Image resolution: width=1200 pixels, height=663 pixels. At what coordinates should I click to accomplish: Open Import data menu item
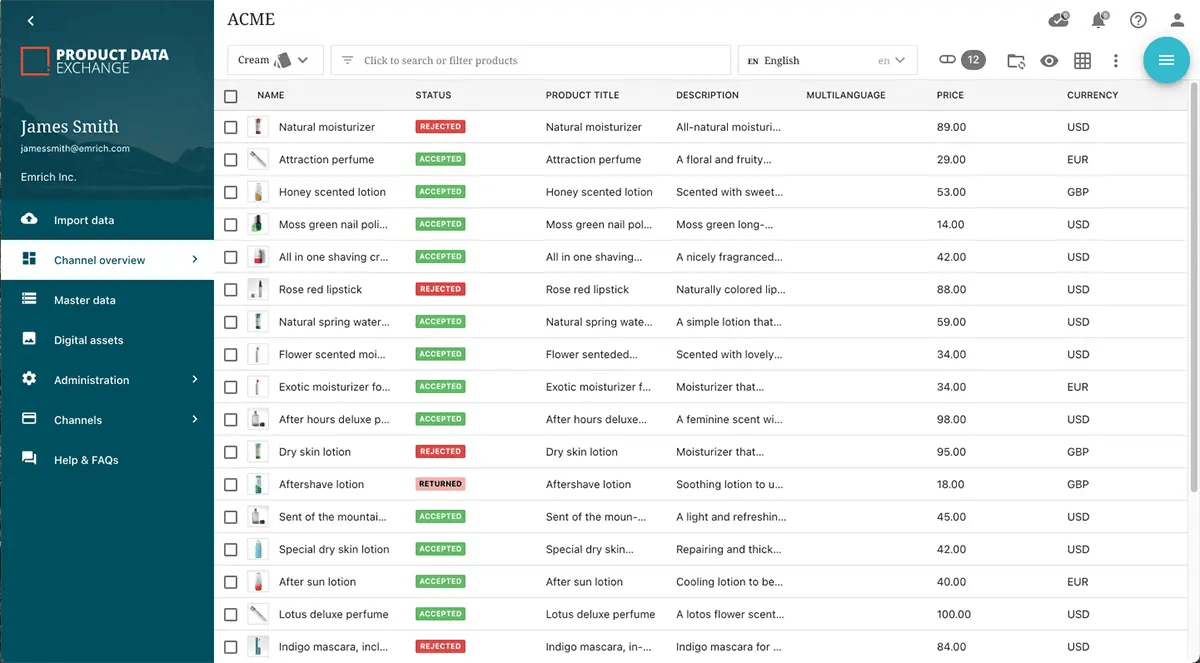click(107, 220)
